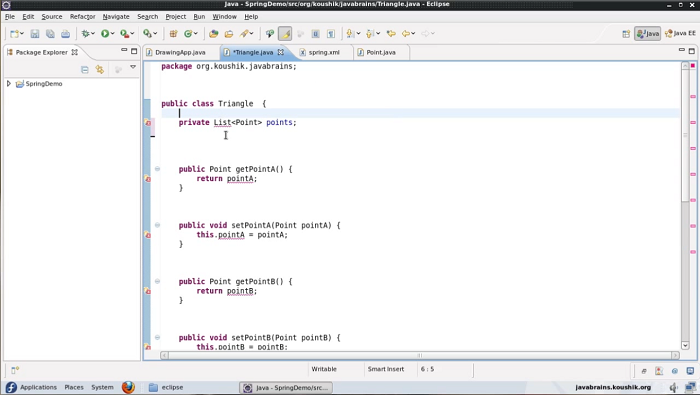The height and width of the screenshot is (395, 700).
Task: Click the Search flashlight icon
Action: (x=244, y=33)
